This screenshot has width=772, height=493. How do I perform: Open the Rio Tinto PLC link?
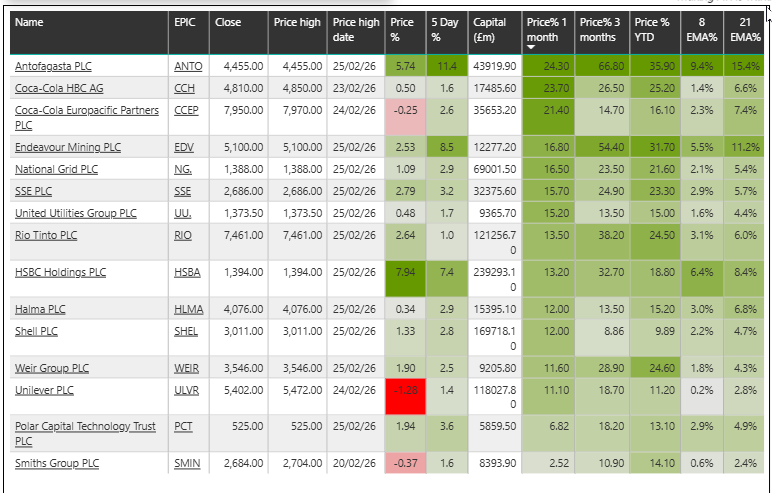[x=46, y=235]
